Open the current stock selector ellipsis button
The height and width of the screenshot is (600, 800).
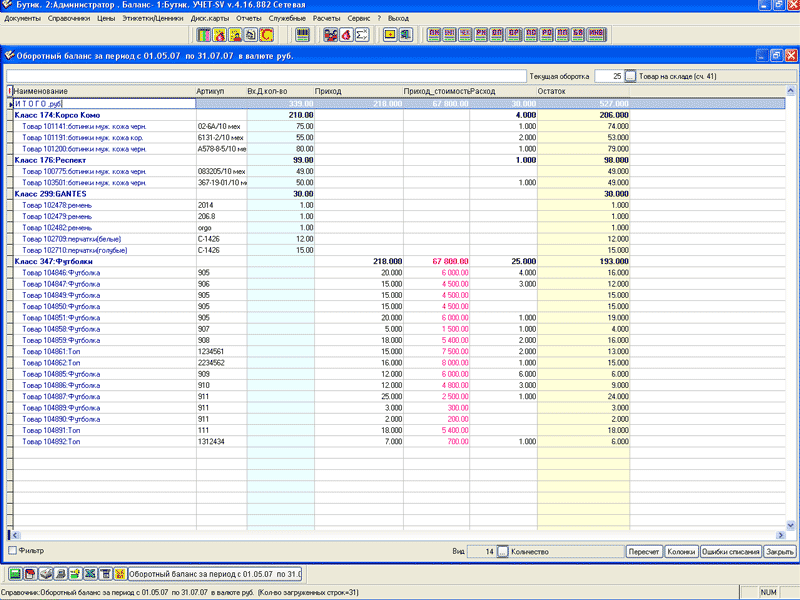click(630, 76)
